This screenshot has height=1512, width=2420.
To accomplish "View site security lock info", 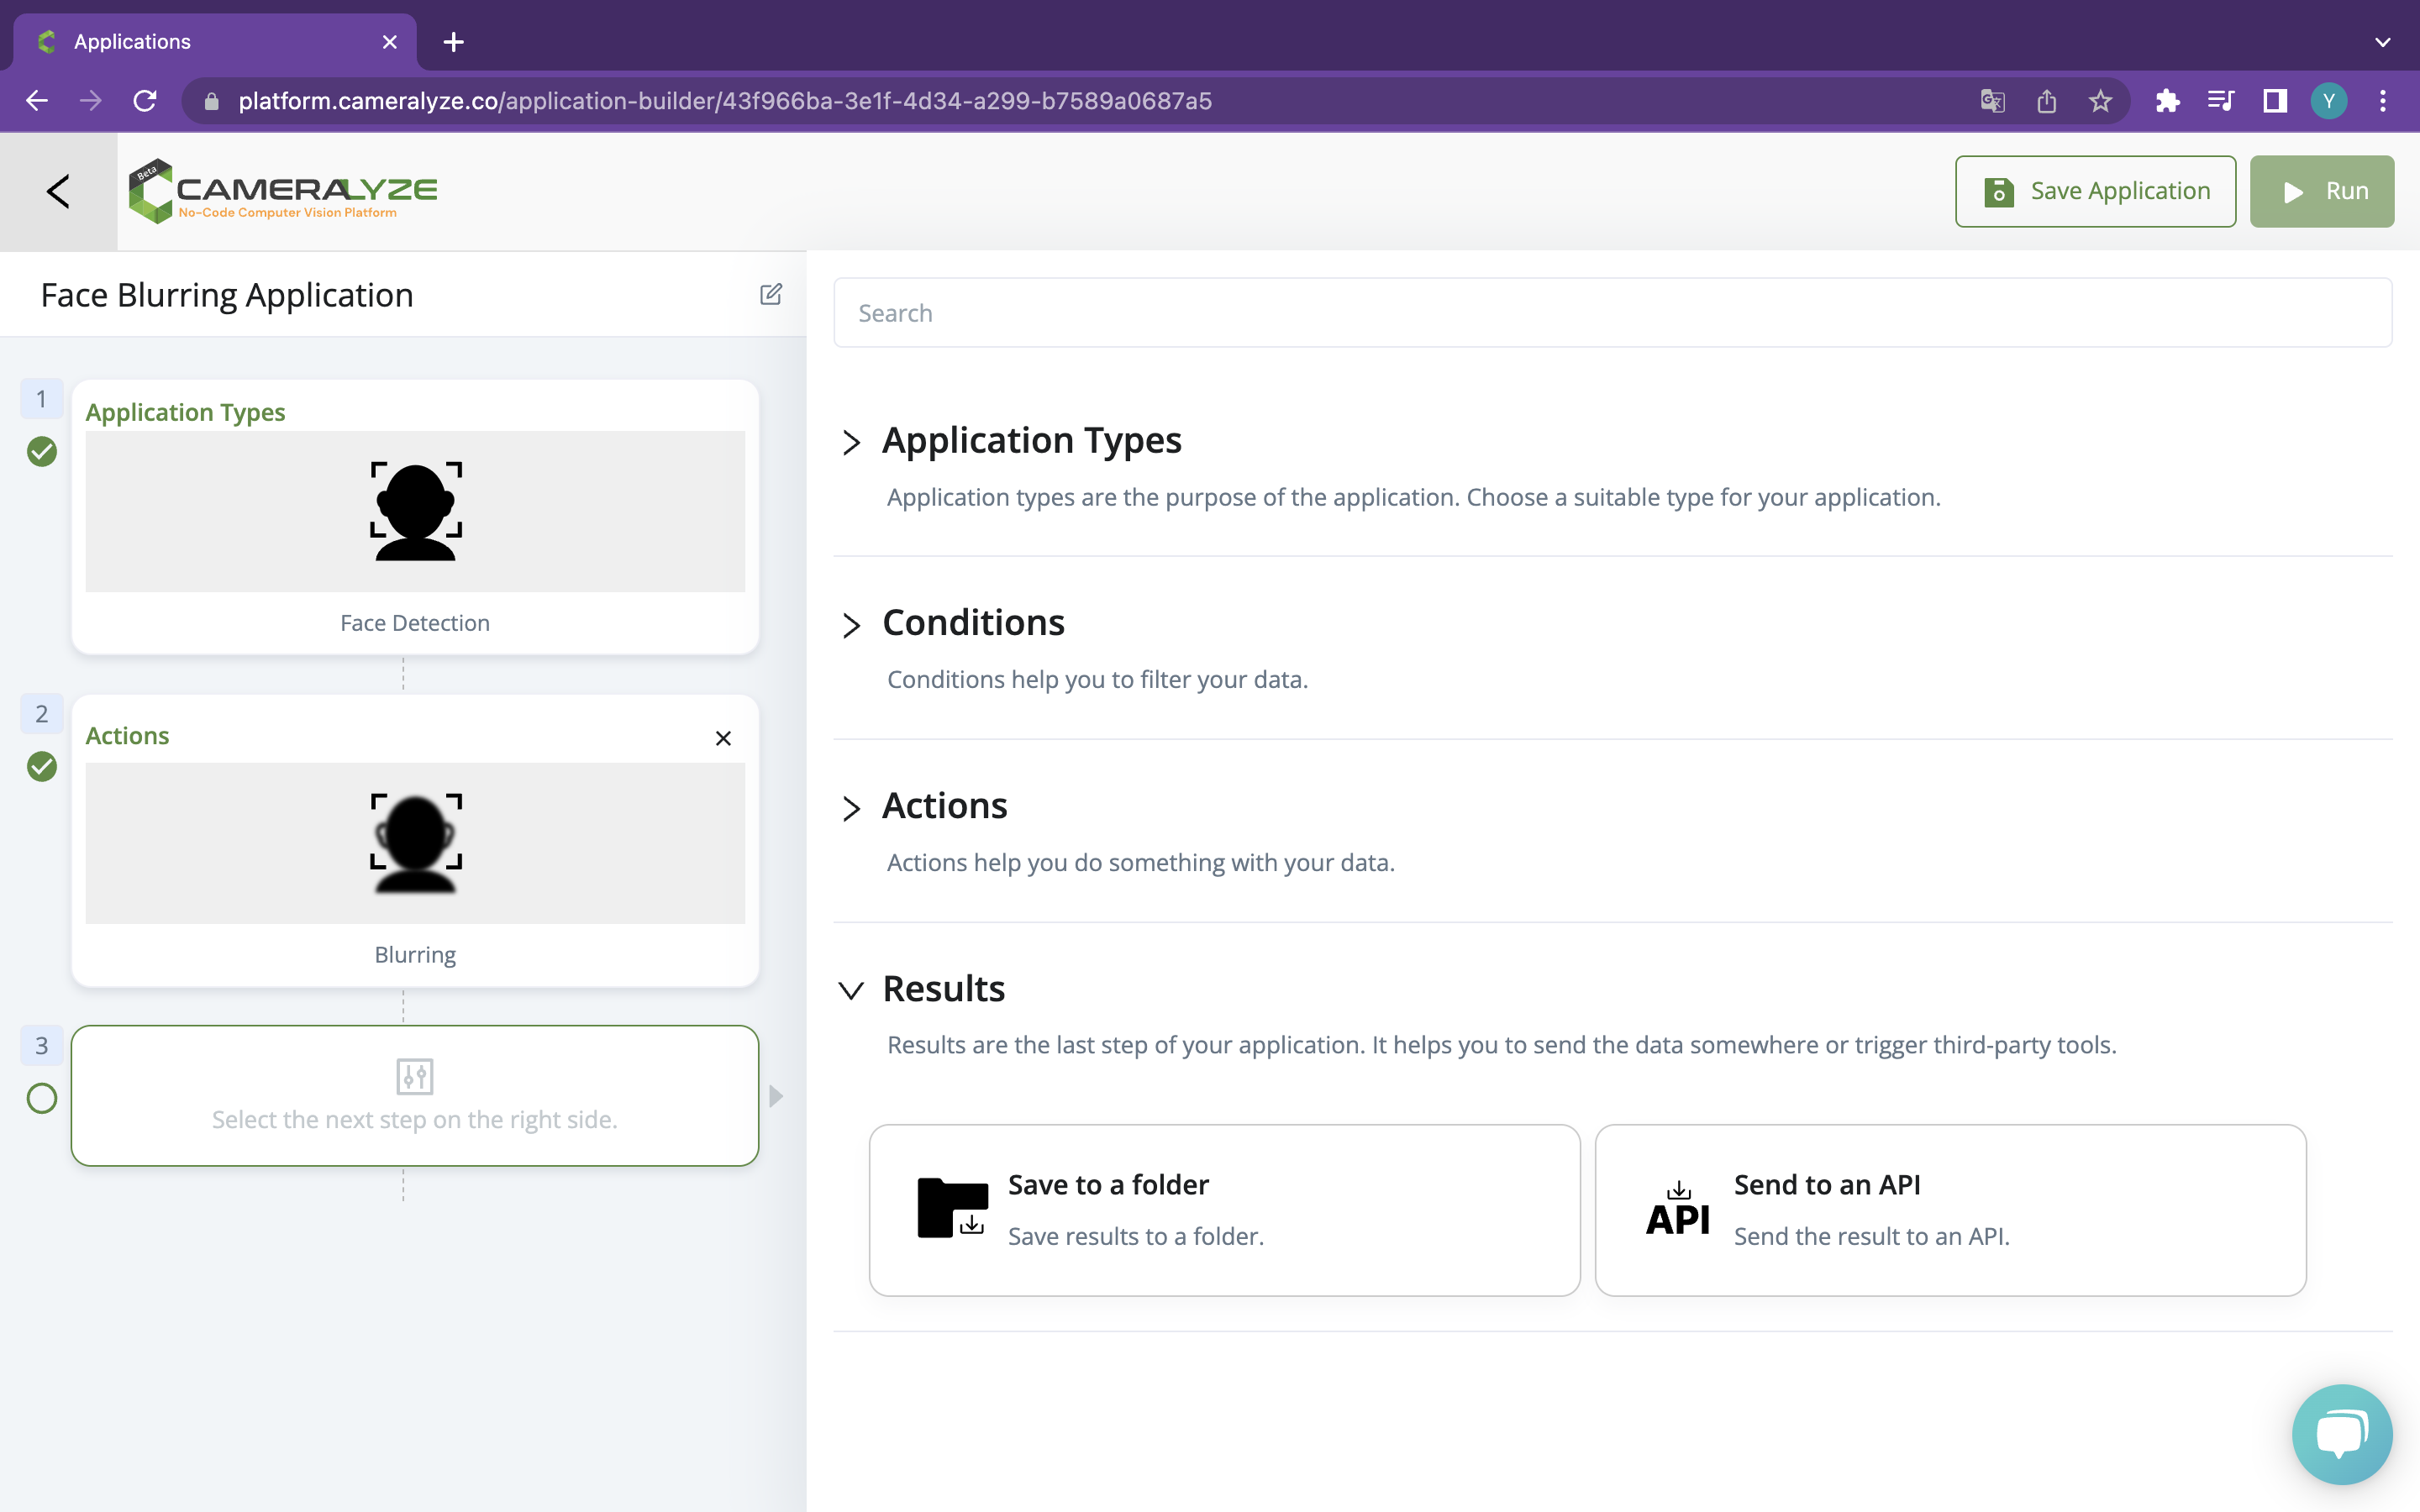I will pyautogui.click(x=211, y=101).
